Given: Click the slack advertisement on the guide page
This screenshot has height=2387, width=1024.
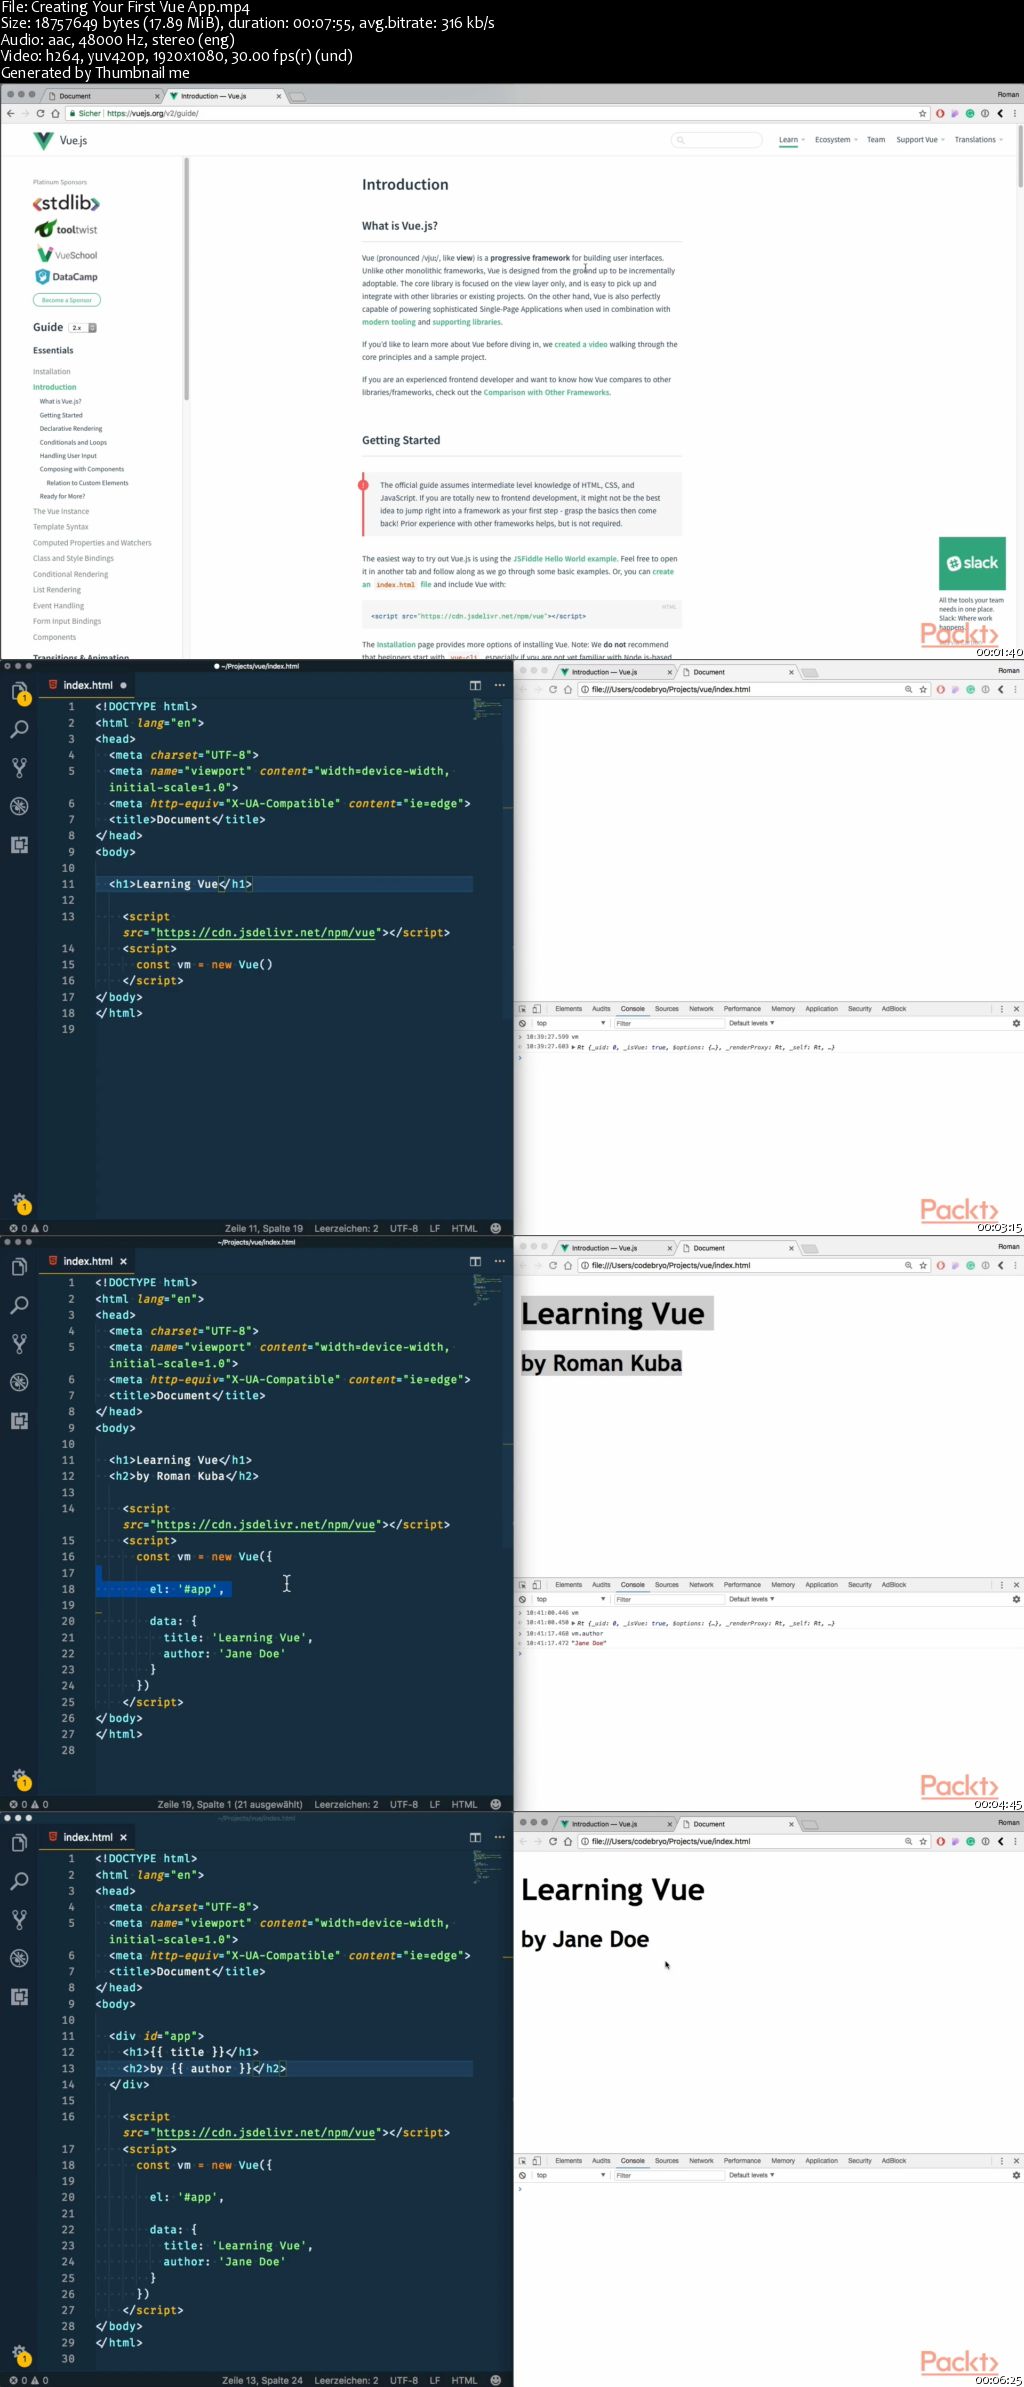Looking at the screenshot, I should coord(972,563).
